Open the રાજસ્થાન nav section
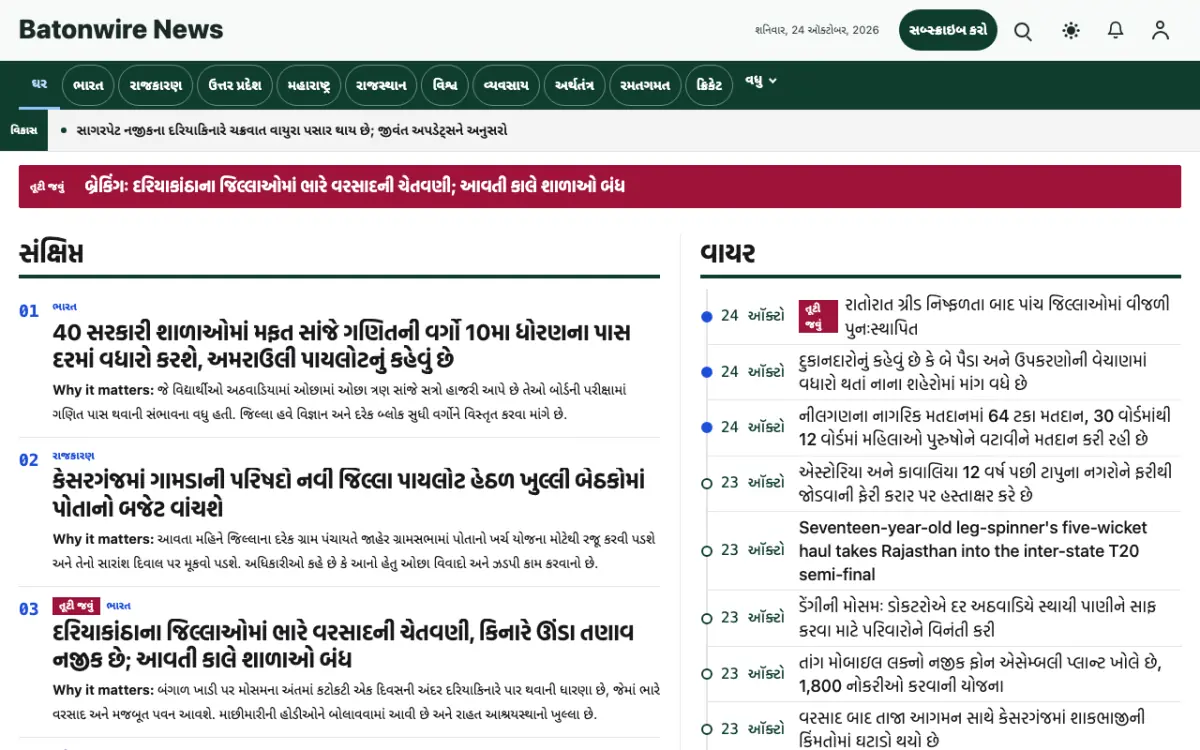The width and height of the screenshot is (1200, 750). pos(382,85)
